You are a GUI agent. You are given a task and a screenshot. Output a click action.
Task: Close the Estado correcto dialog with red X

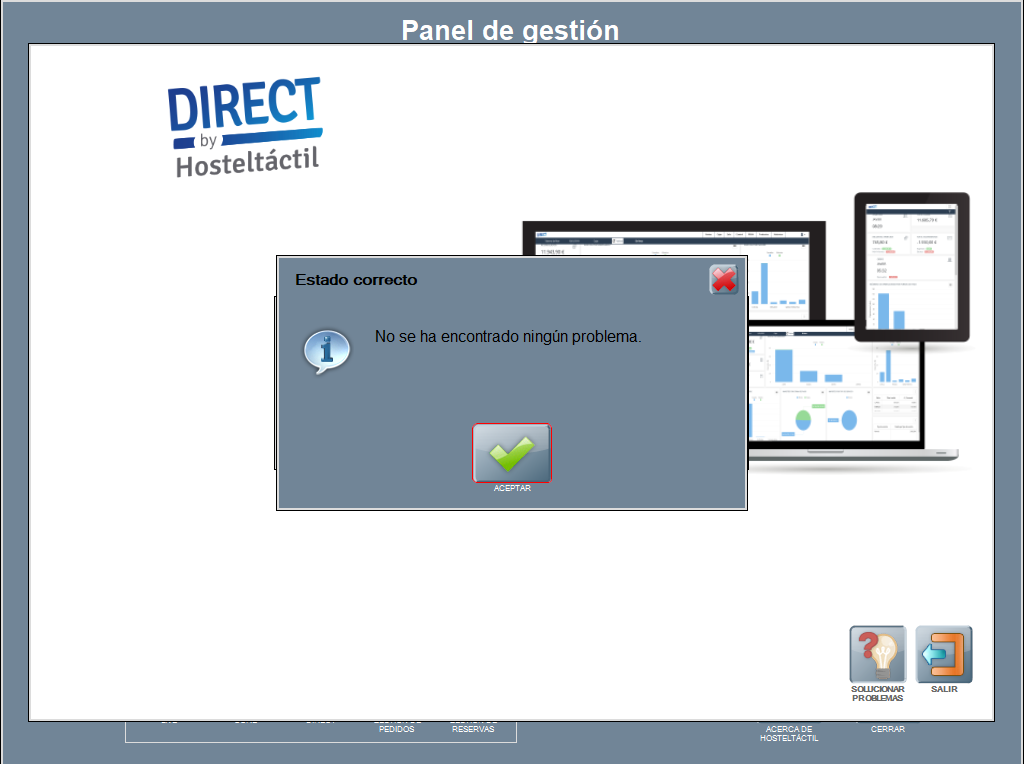[x=723, y=280]
